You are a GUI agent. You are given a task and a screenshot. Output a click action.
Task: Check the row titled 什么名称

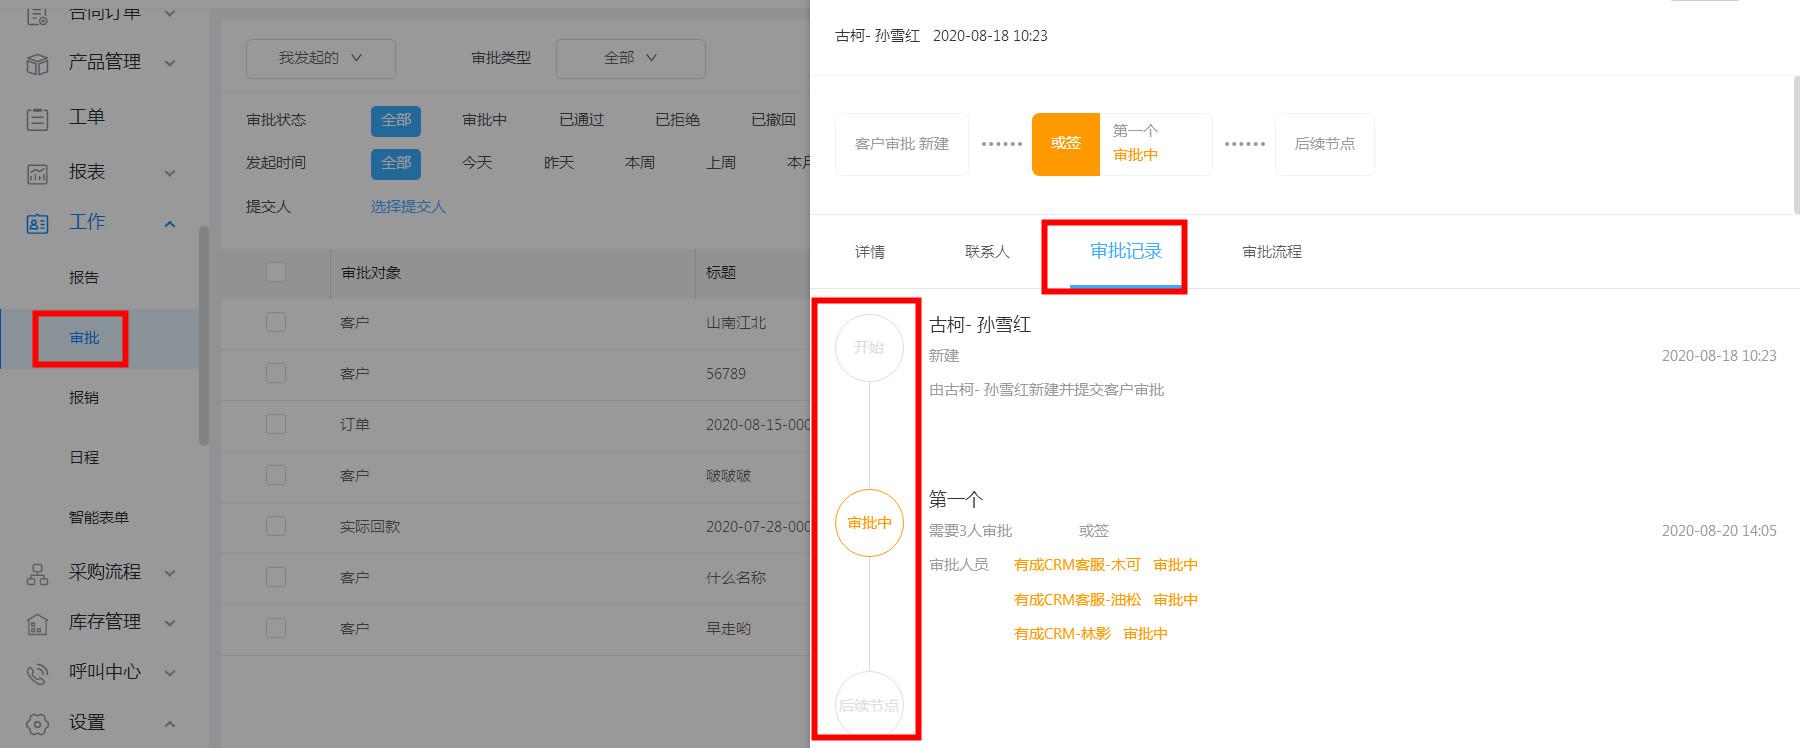click(x=276, y=577)
